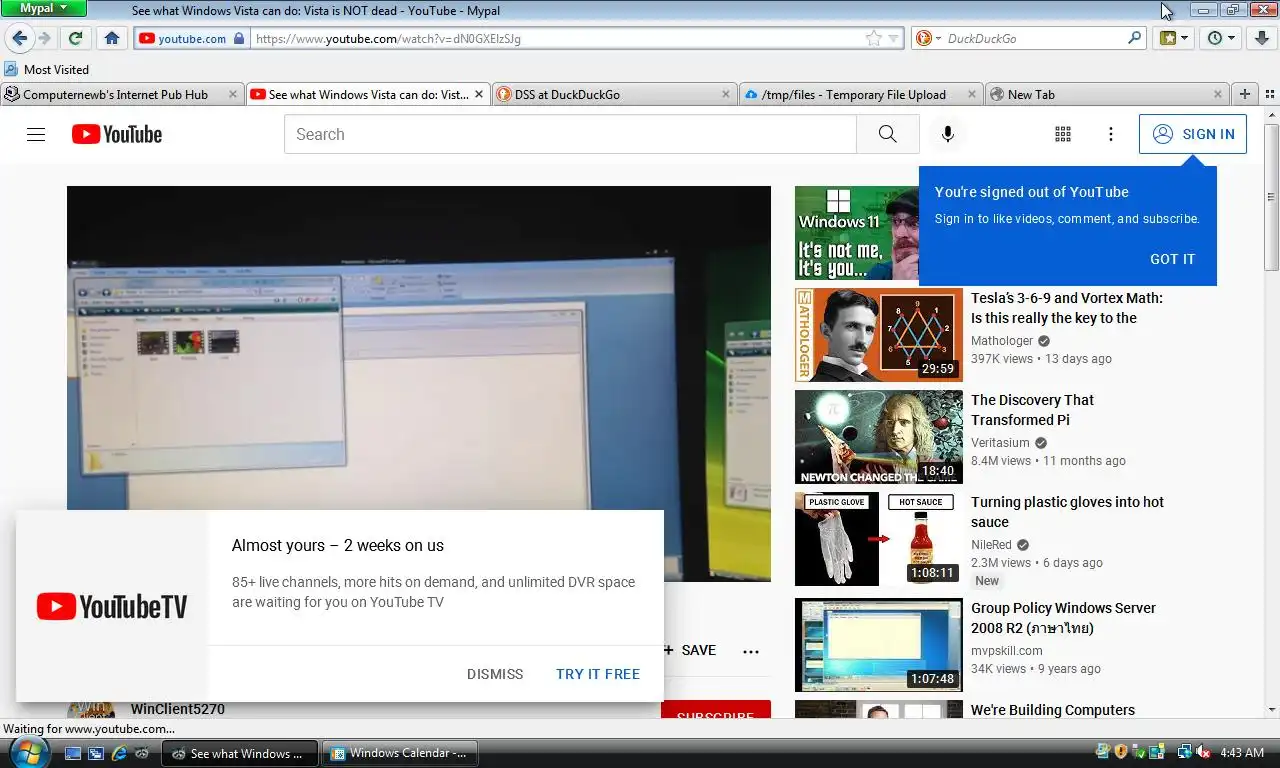Click the YouTube search magnifier button
The height and width of the screenshot is (768, 1280).
888,134
